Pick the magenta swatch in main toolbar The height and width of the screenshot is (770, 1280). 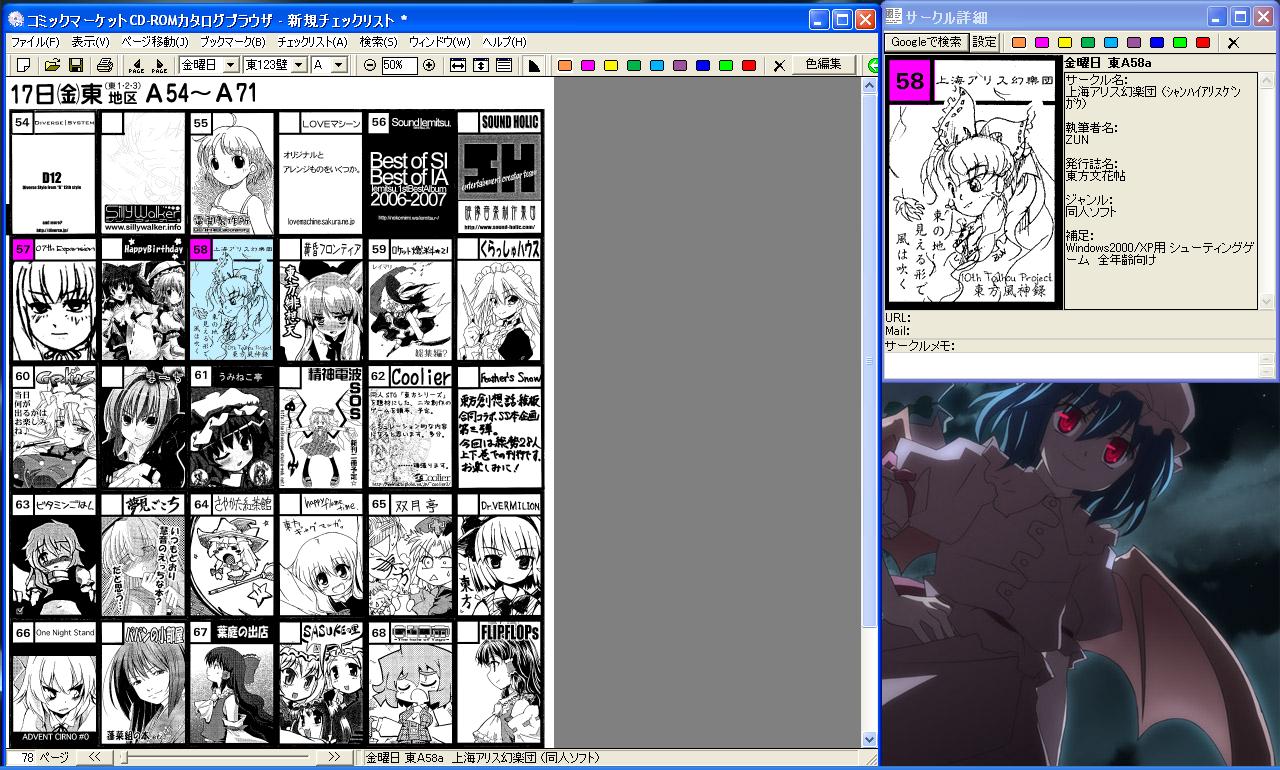tap(588, 66)
